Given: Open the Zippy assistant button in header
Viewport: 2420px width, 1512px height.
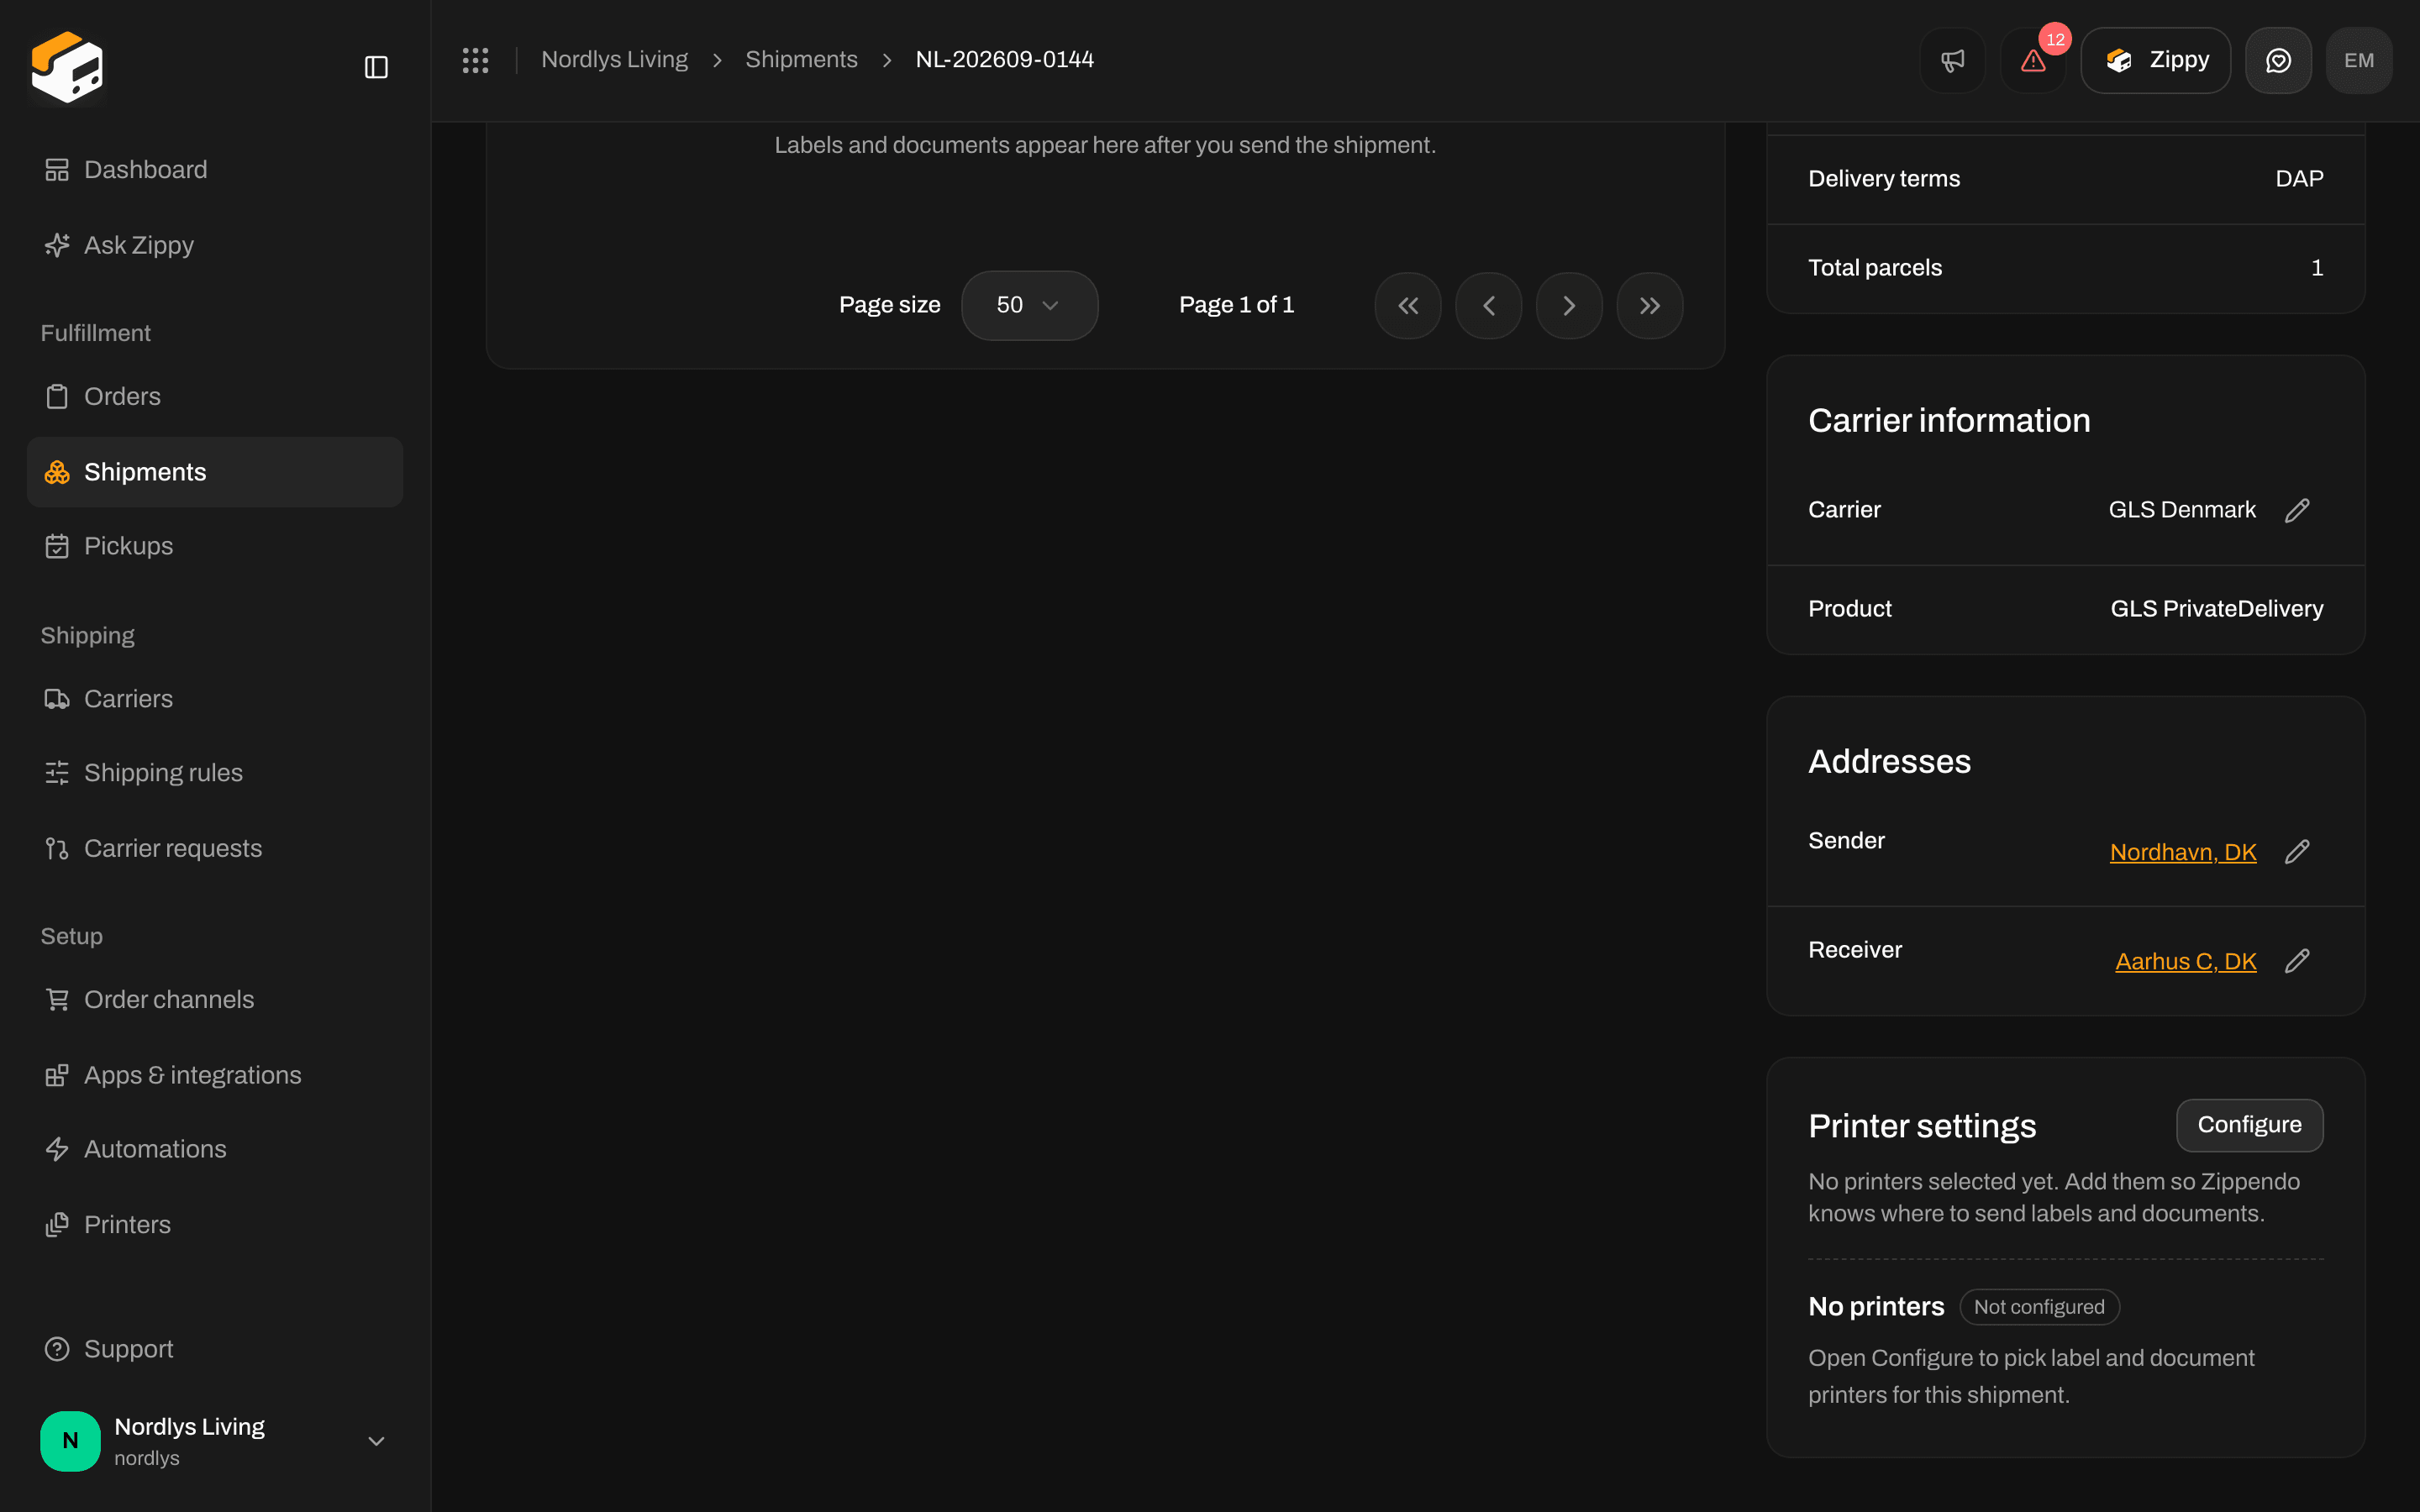Looking at the screenshot, I should (2155, 60).
